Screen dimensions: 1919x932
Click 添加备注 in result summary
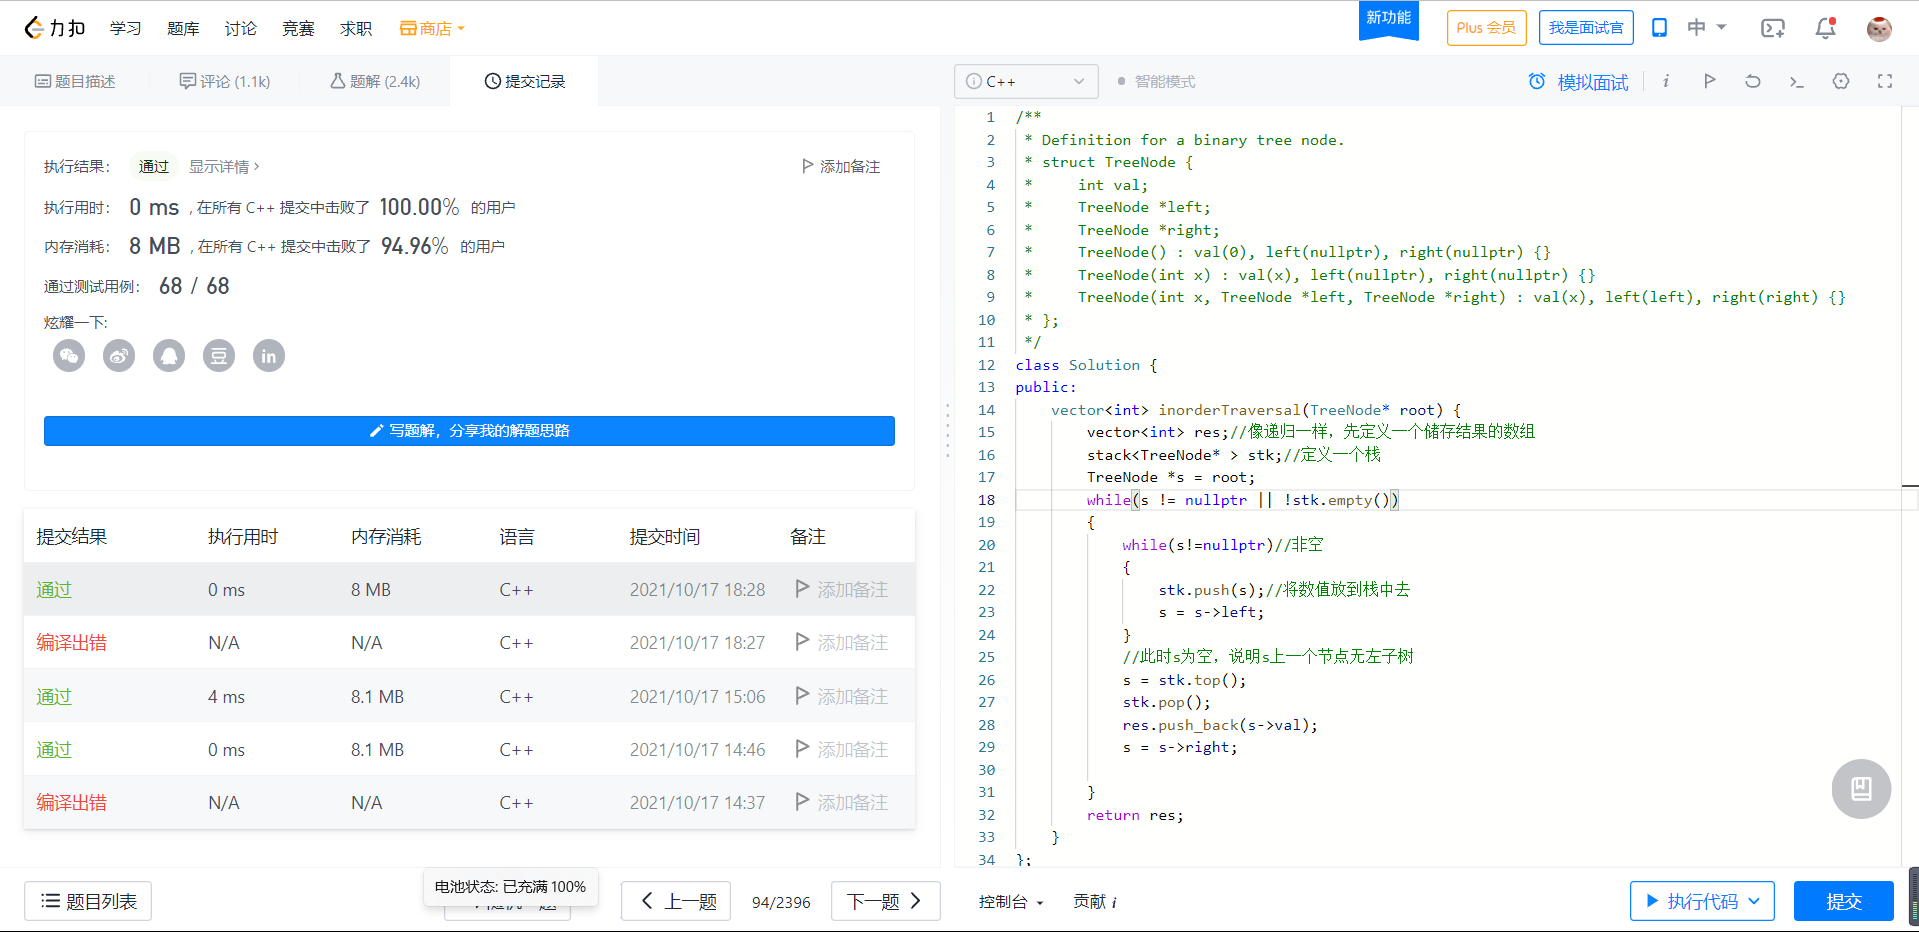click(841, 166)
